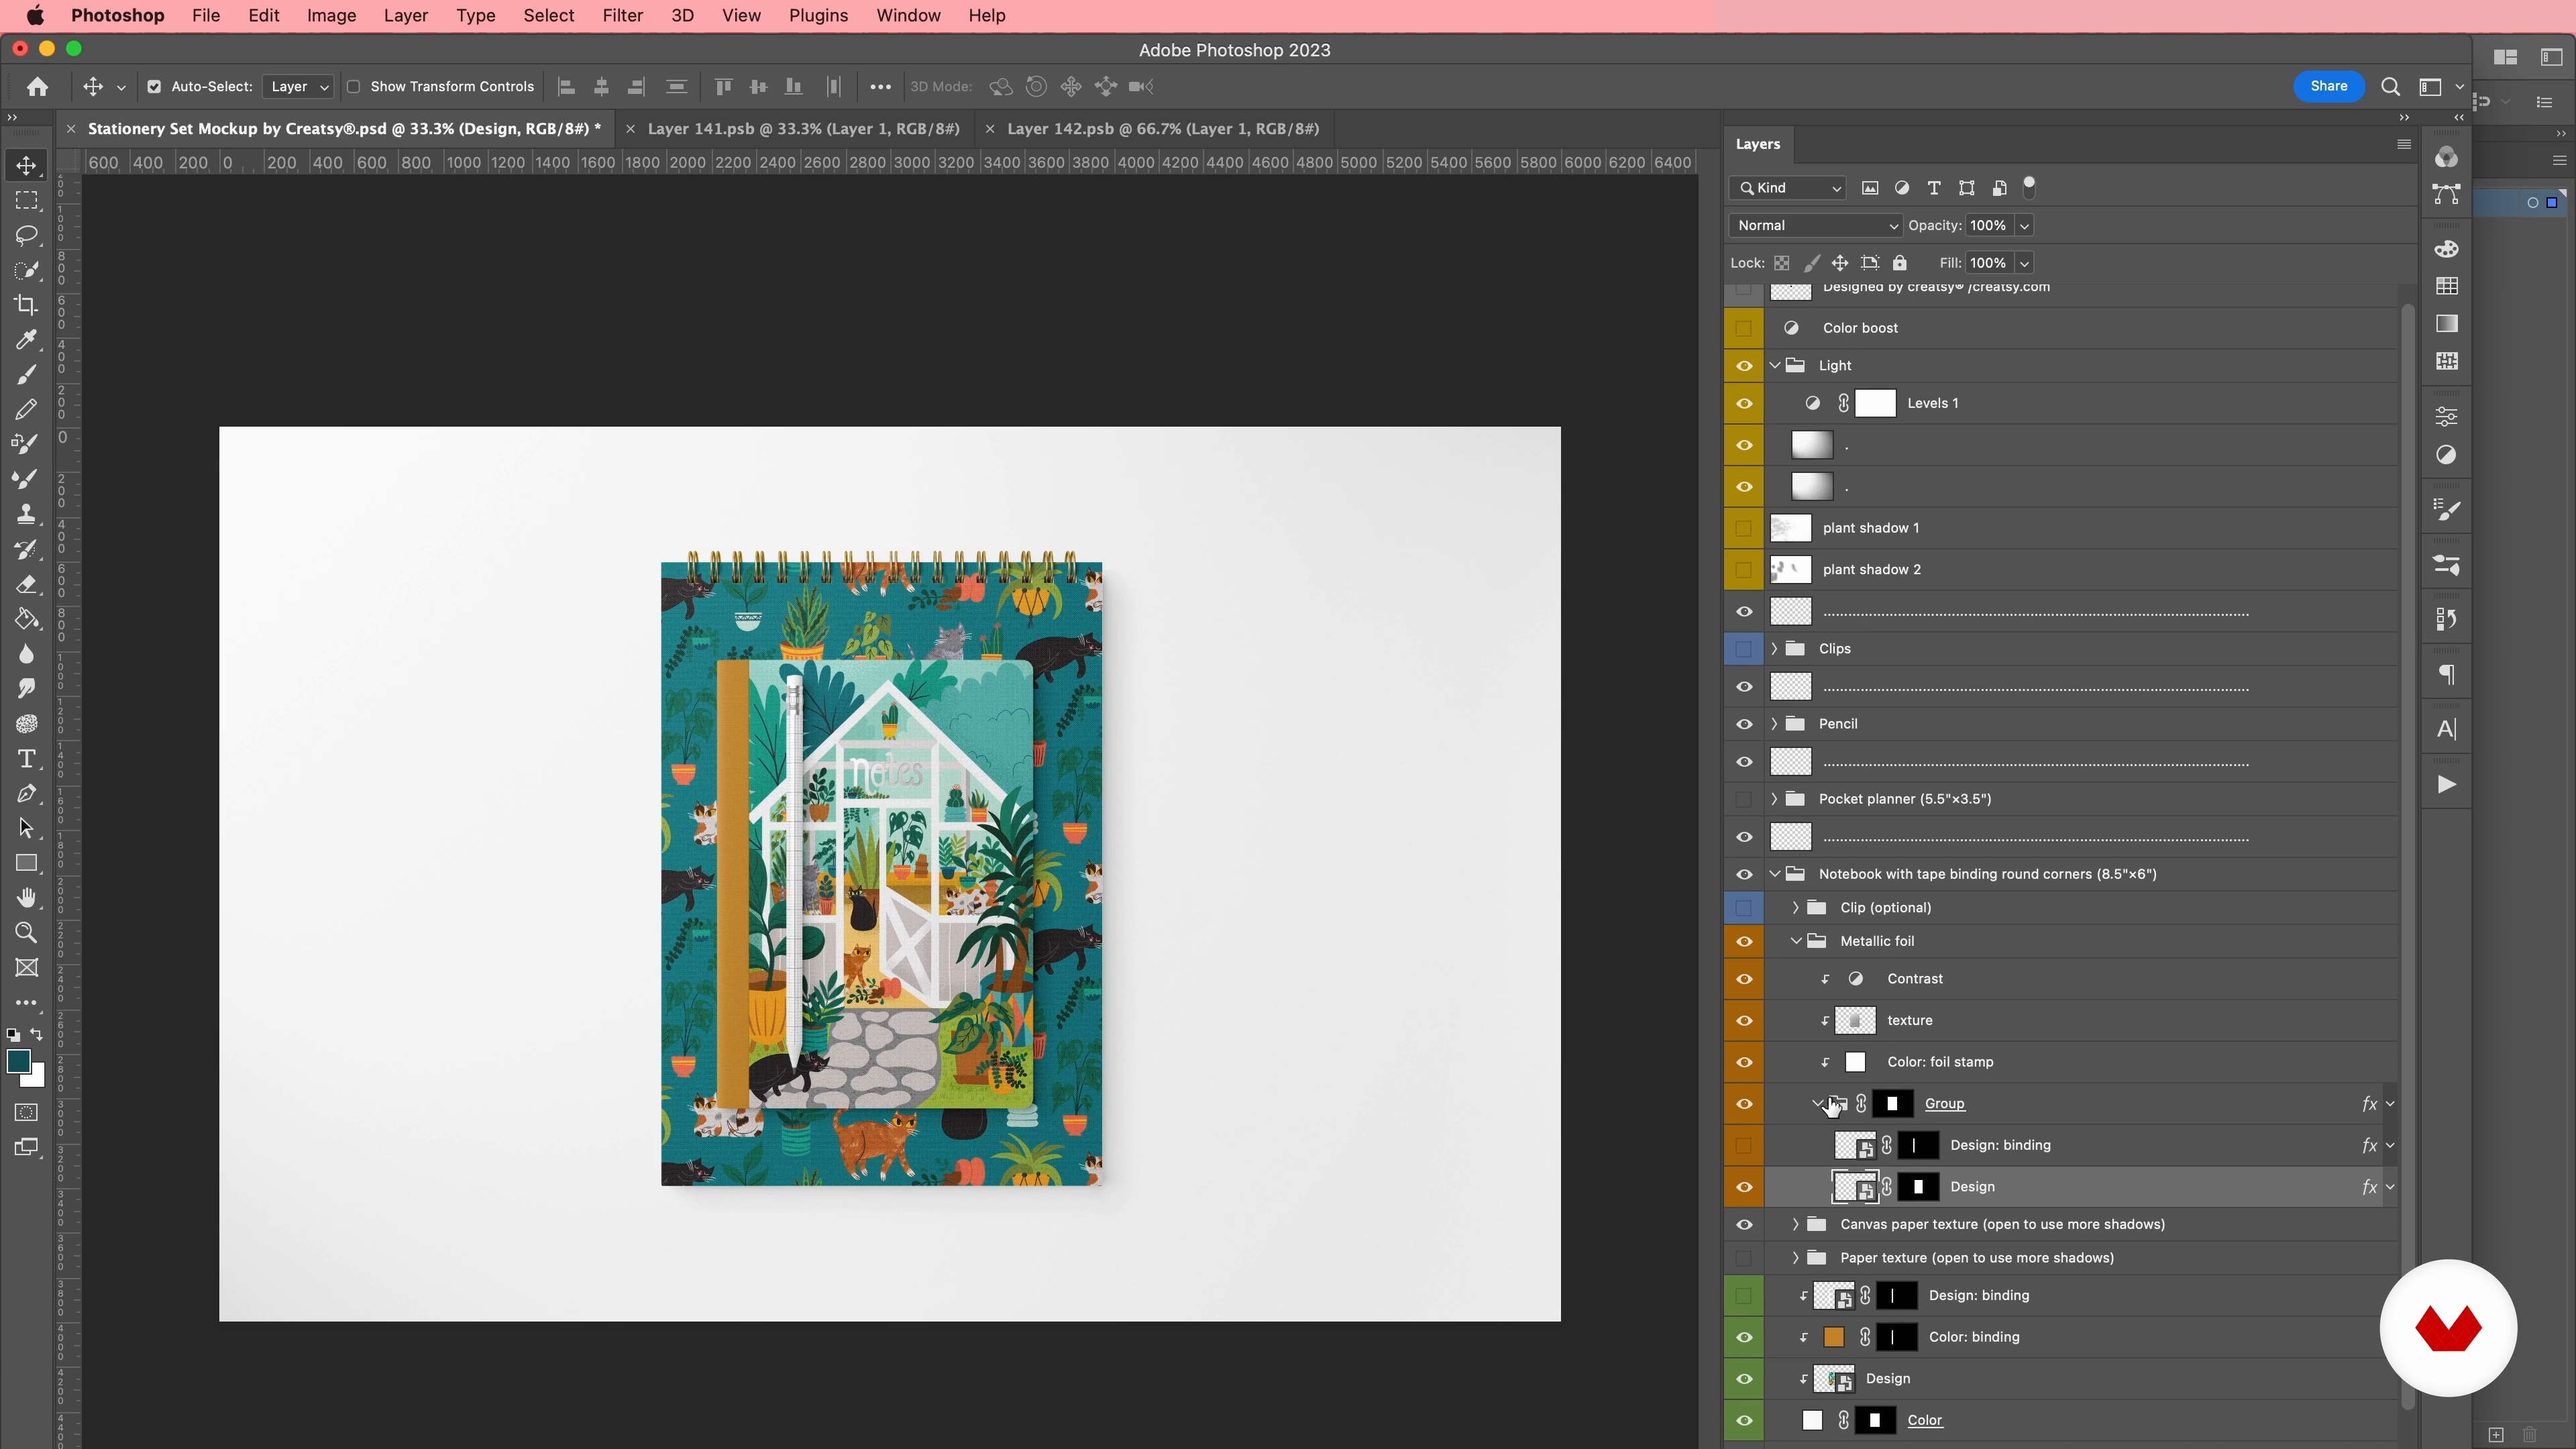This screenshot has width=2576, height=1449.
Task: Click the Share button
Action: (x=2328, y=87)
